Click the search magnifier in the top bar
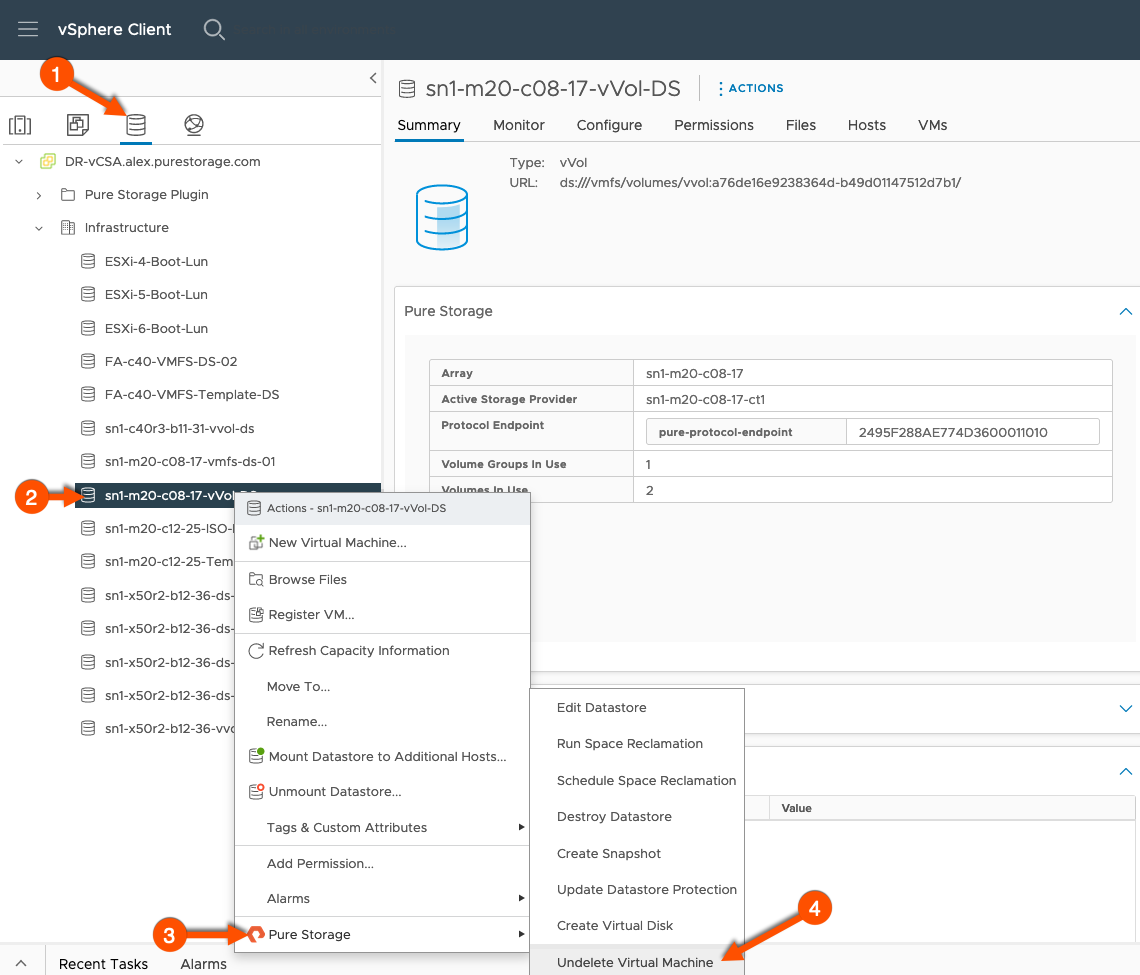The height and width of the screenshot is (975, 1140). (x=214, y=30)
